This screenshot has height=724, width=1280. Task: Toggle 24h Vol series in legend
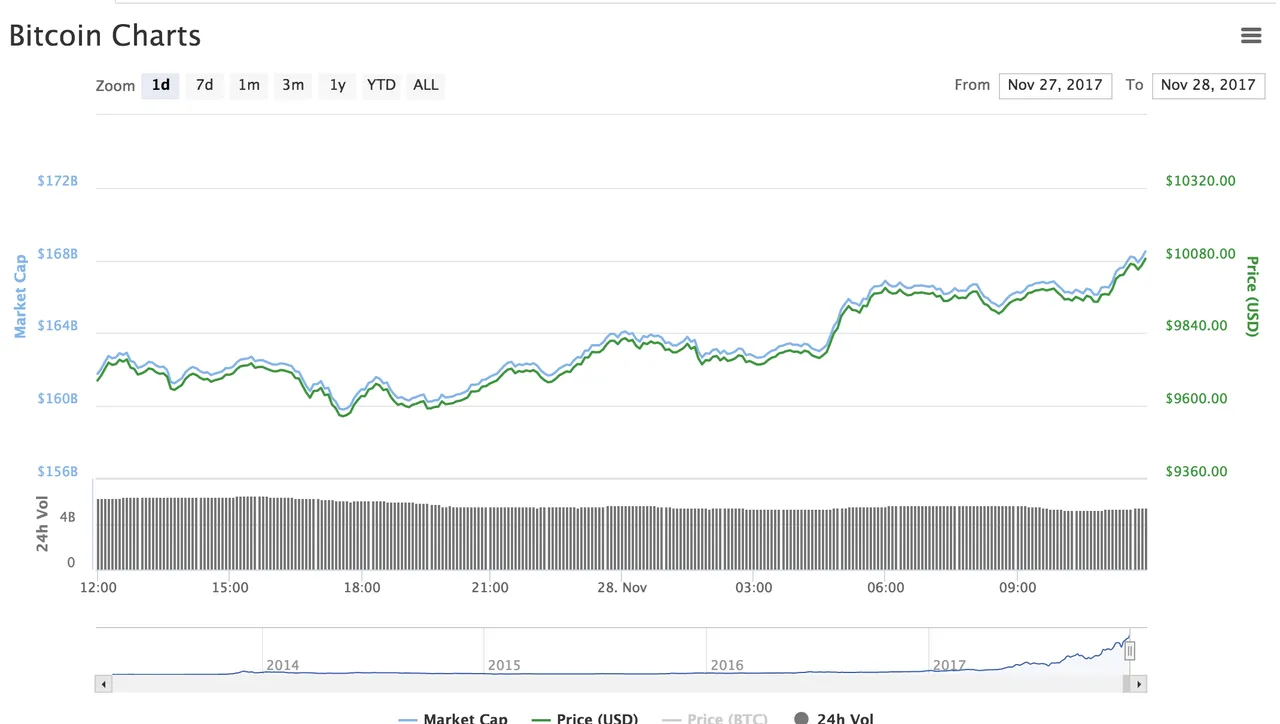click(834, 718)
